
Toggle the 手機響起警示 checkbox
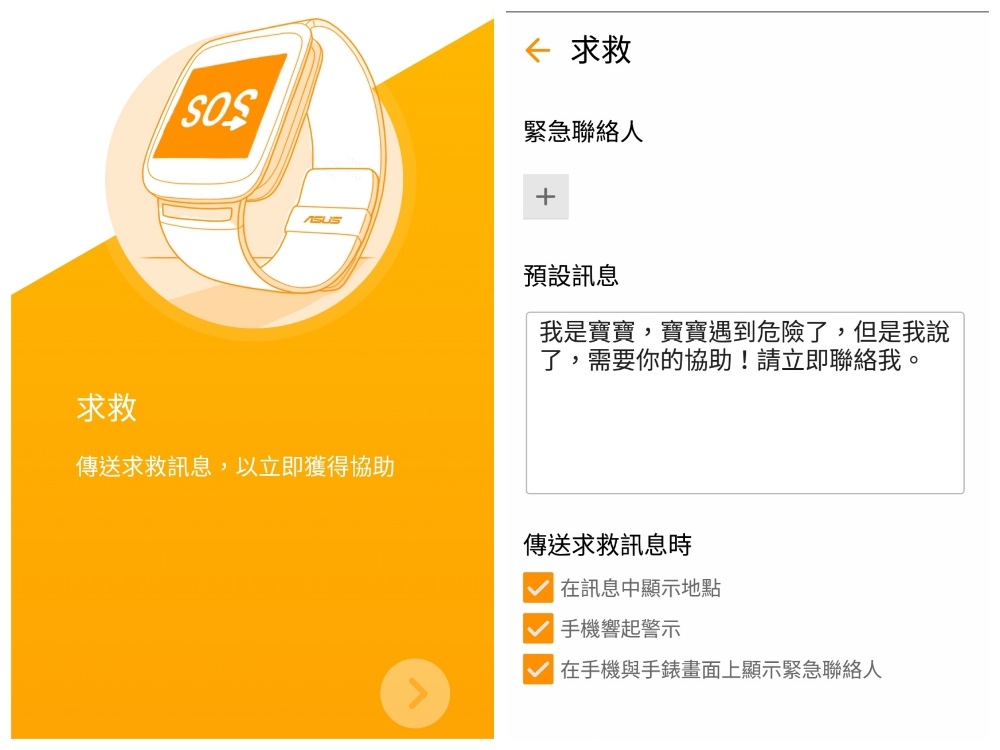[538, 628]
